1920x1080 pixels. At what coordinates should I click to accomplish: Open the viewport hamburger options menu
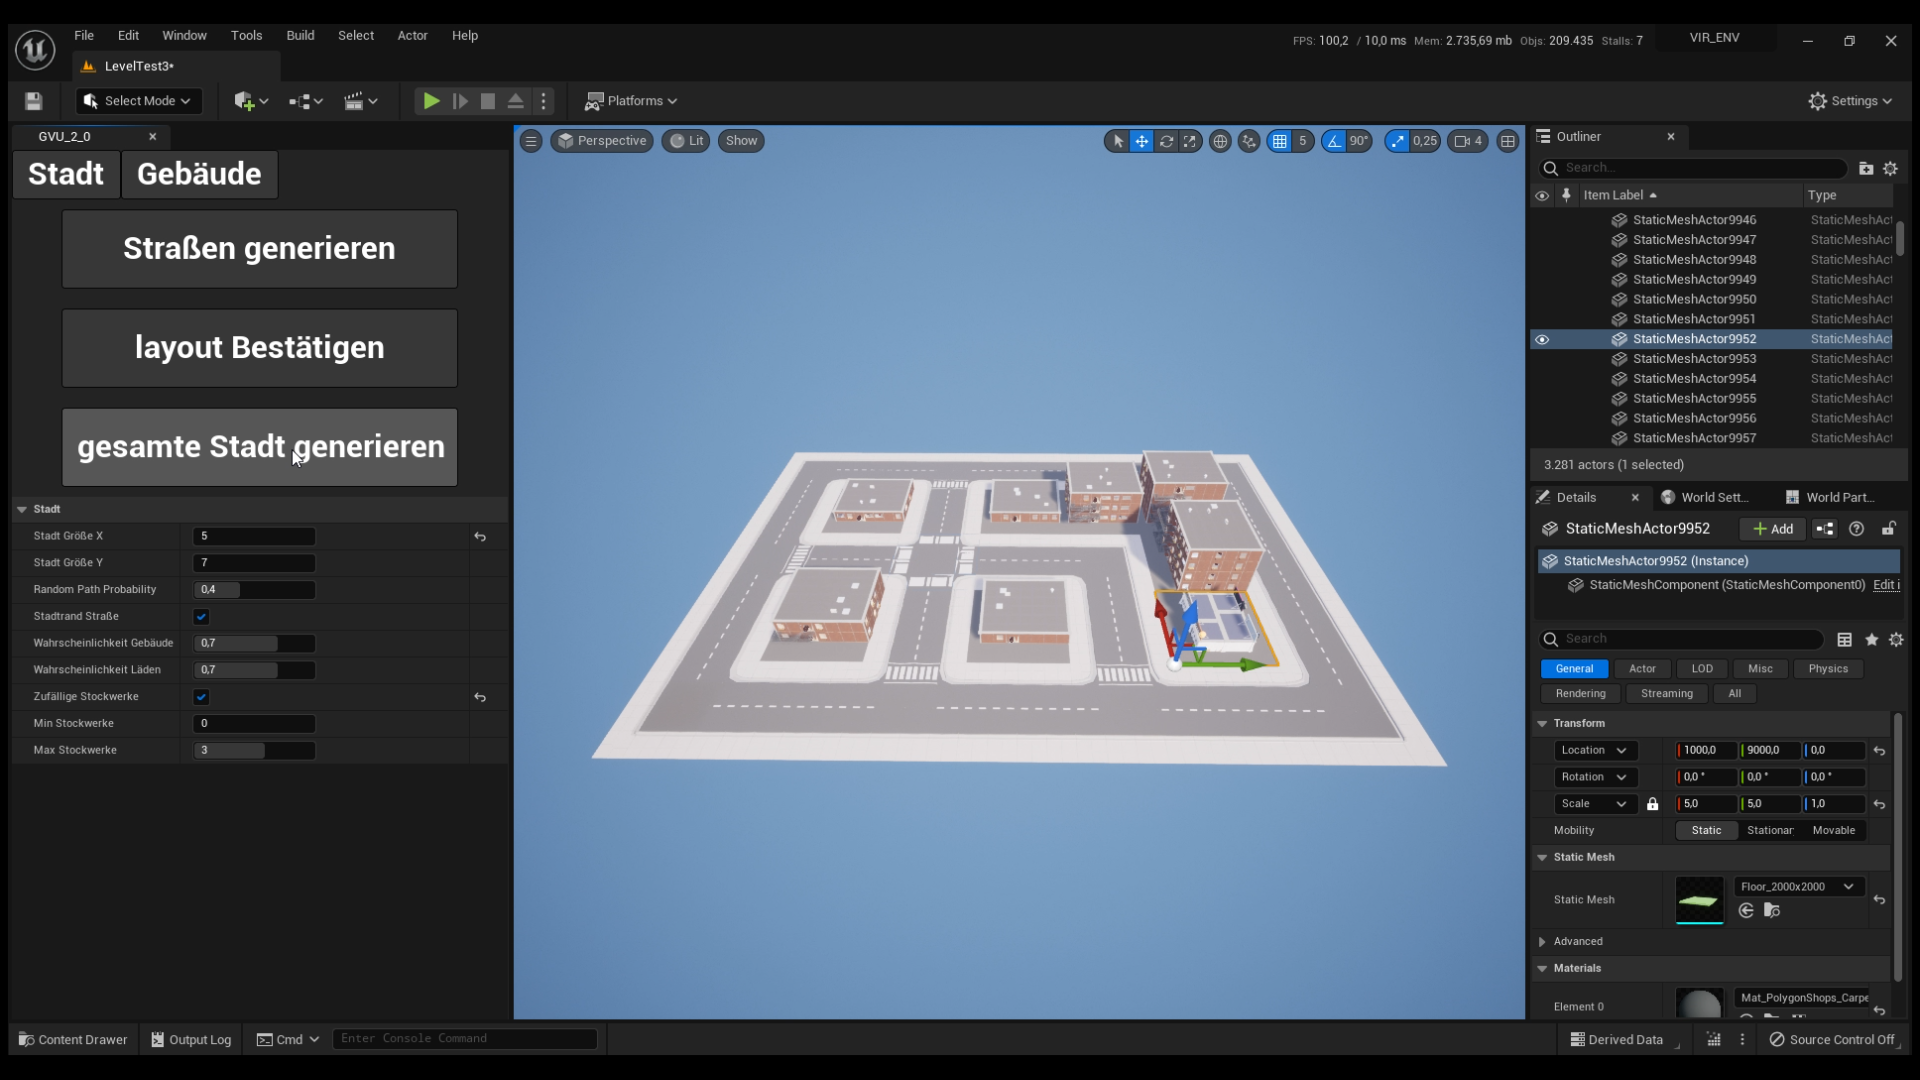531,141
